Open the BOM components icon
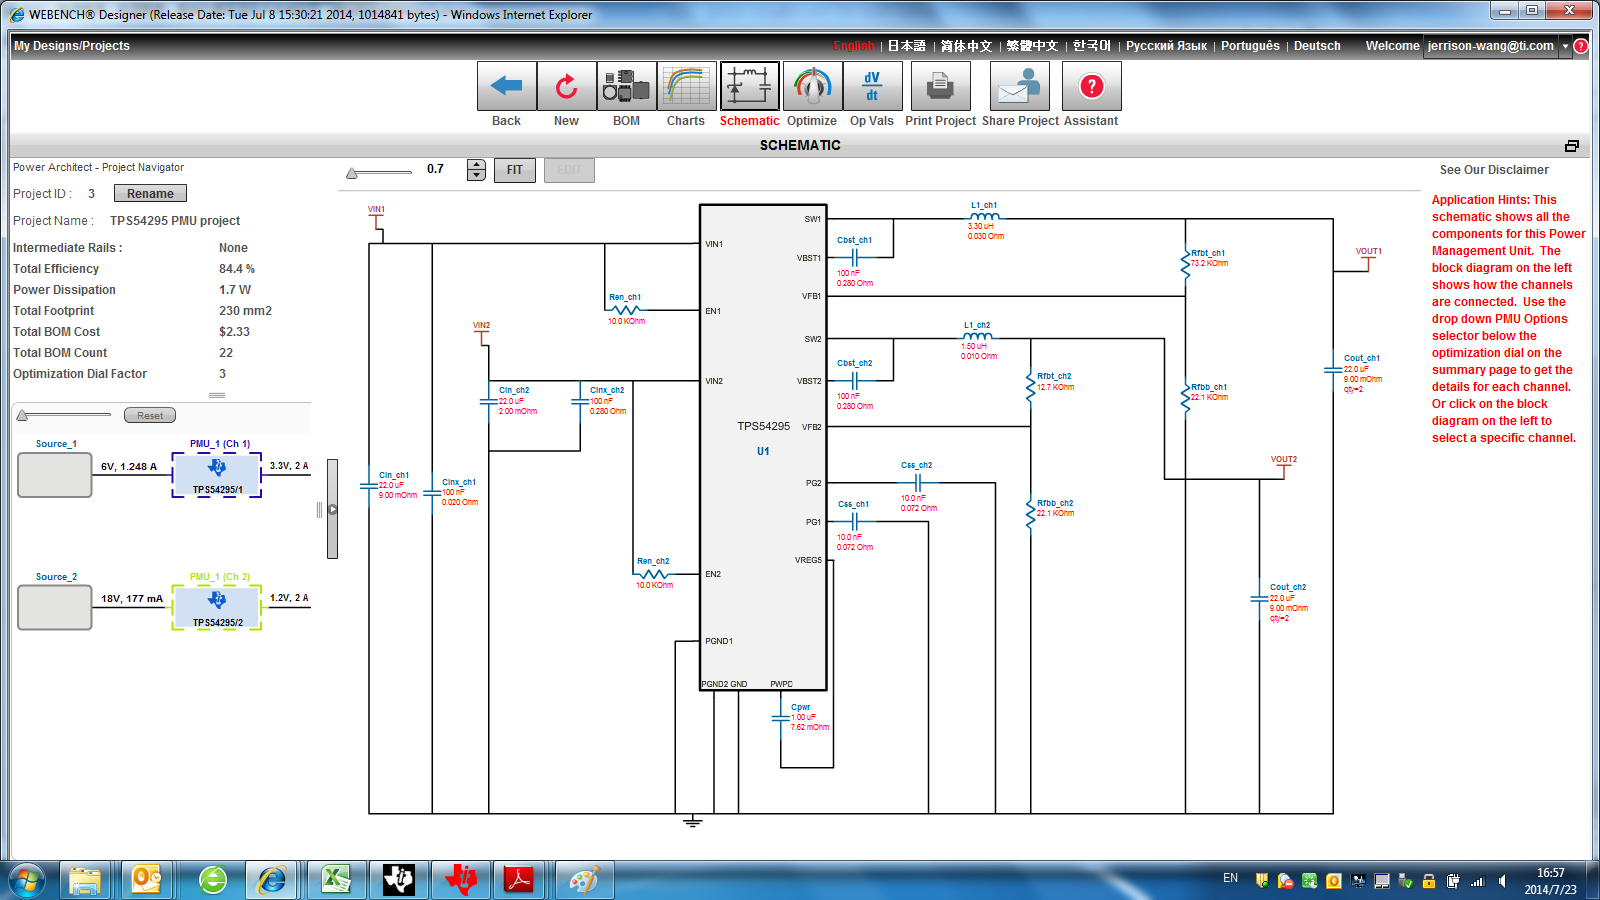1600x900 pixels. pos(627,86)
